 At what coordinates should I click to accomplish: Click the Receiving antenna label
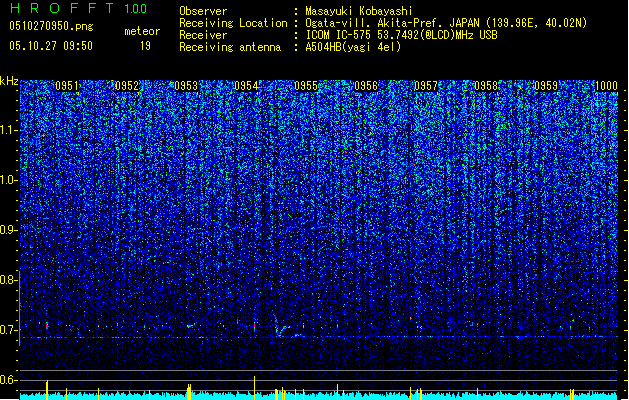(230, 47)
